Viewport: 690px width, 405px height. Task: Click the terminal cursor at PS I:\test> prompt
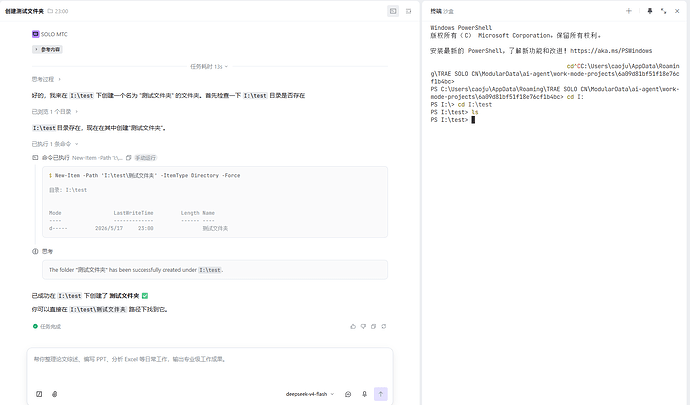click(473, 120)
